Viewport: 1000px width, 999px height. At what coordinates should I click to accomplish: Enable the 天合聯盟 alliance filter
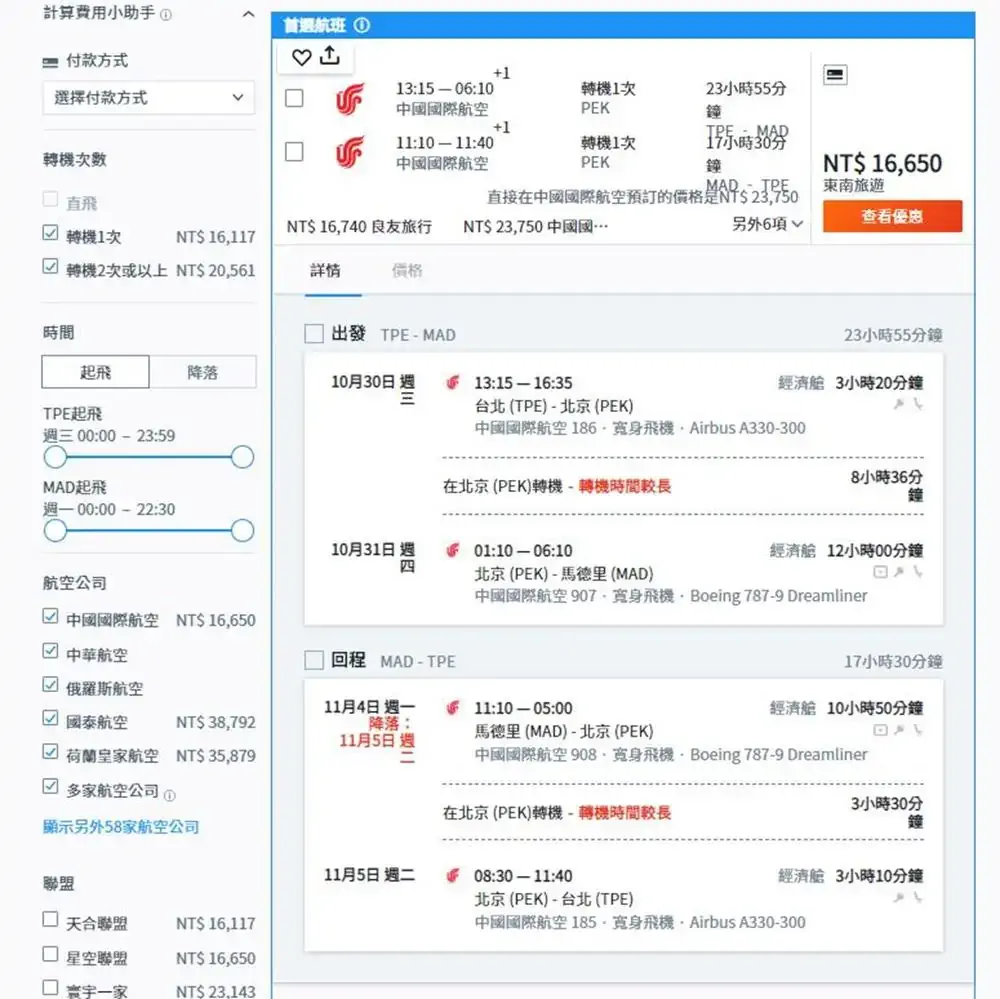pos(50,920)
